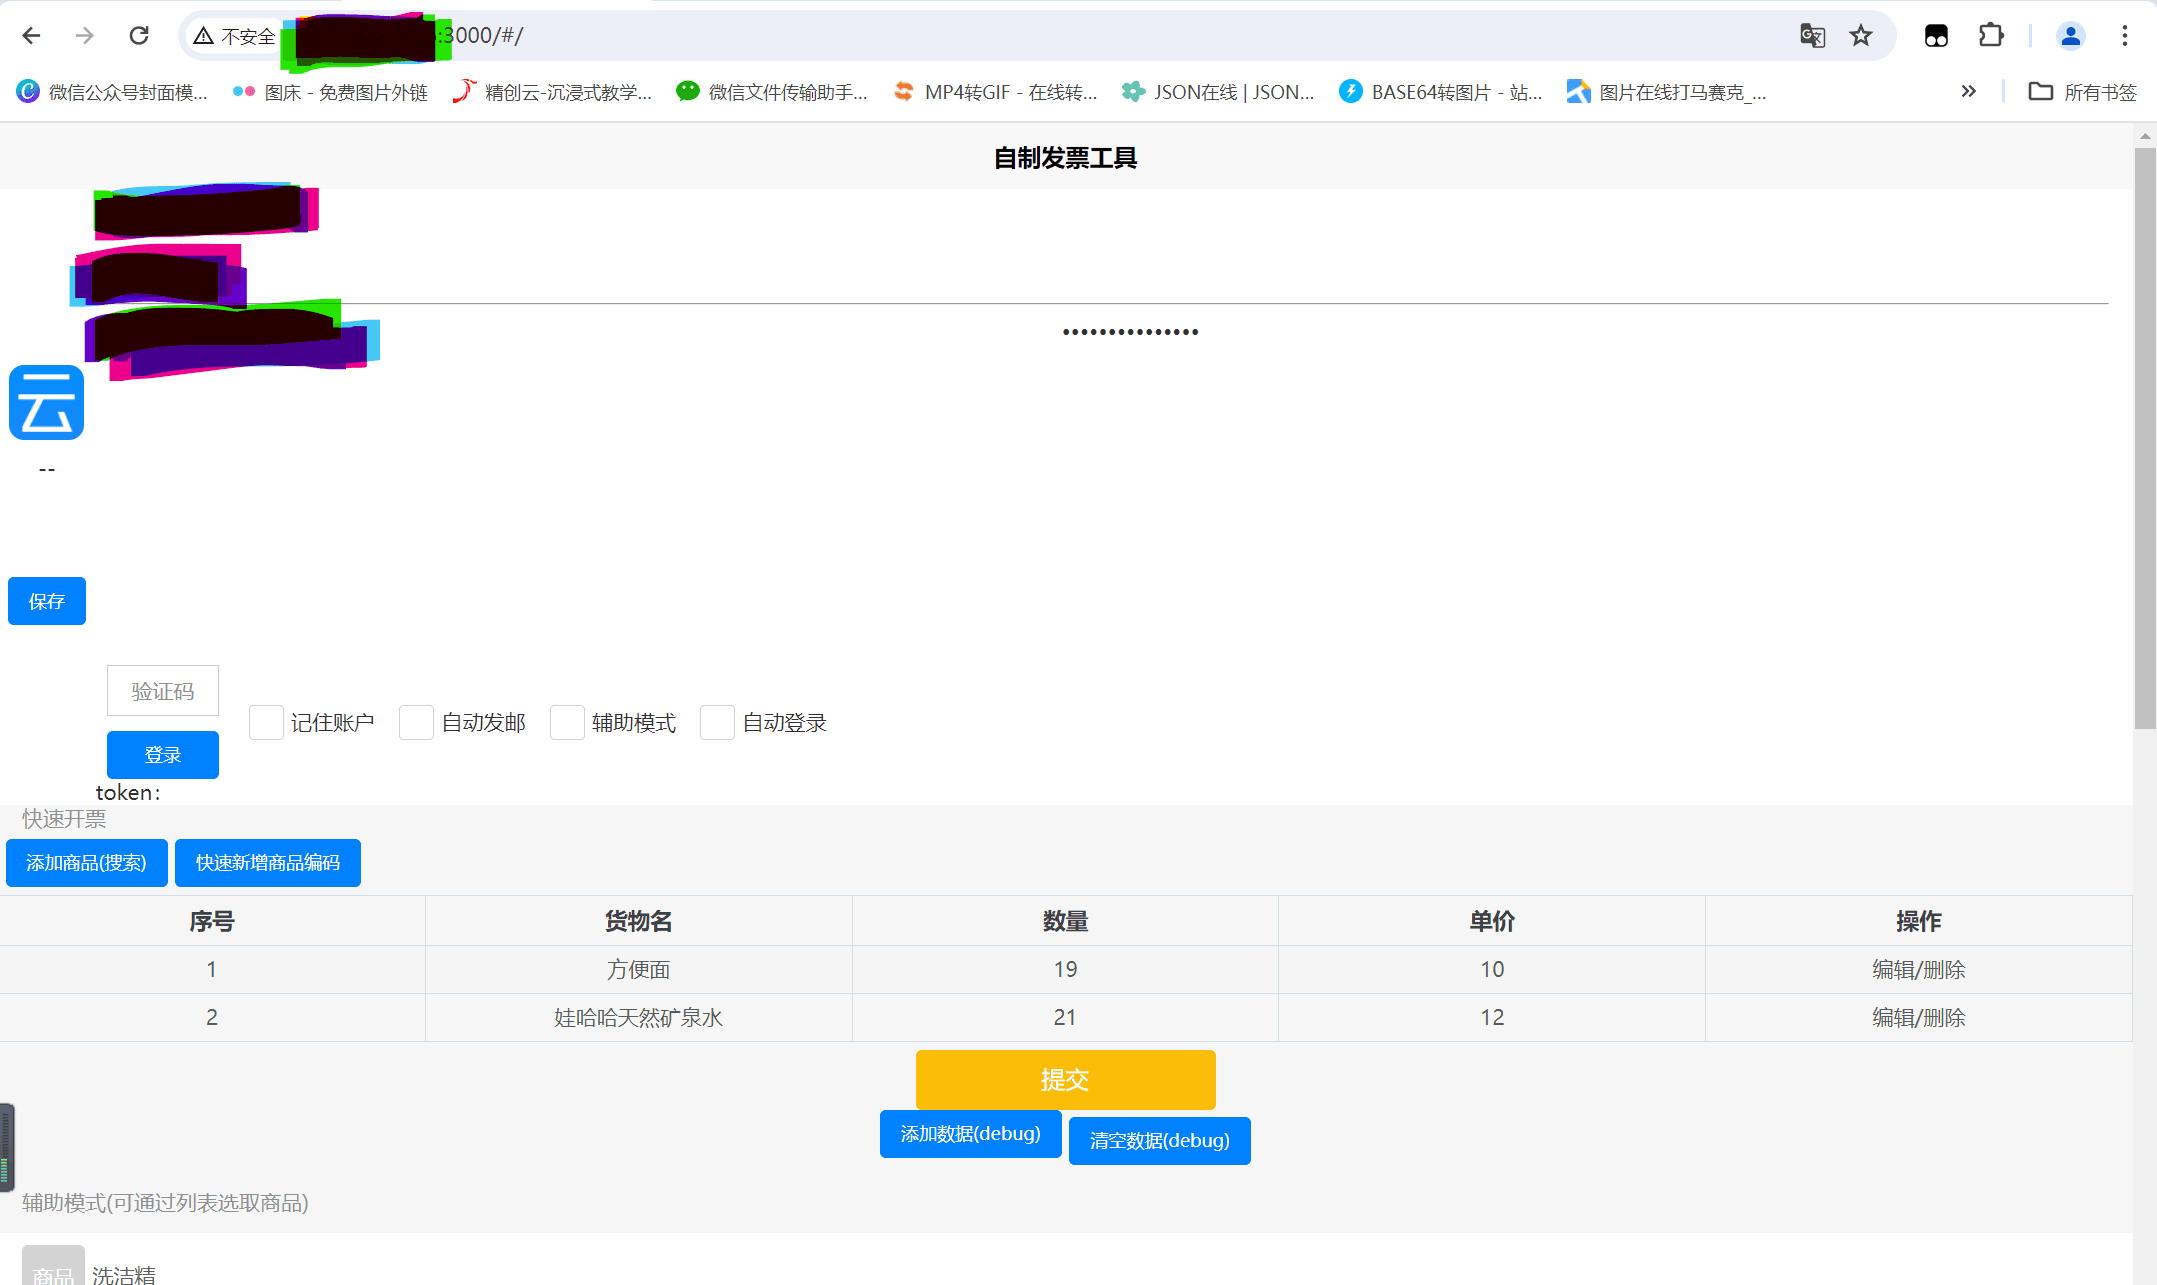The image size is (2157, 1285).
Task: Reload the current page
Action: (x=140, y=35)
